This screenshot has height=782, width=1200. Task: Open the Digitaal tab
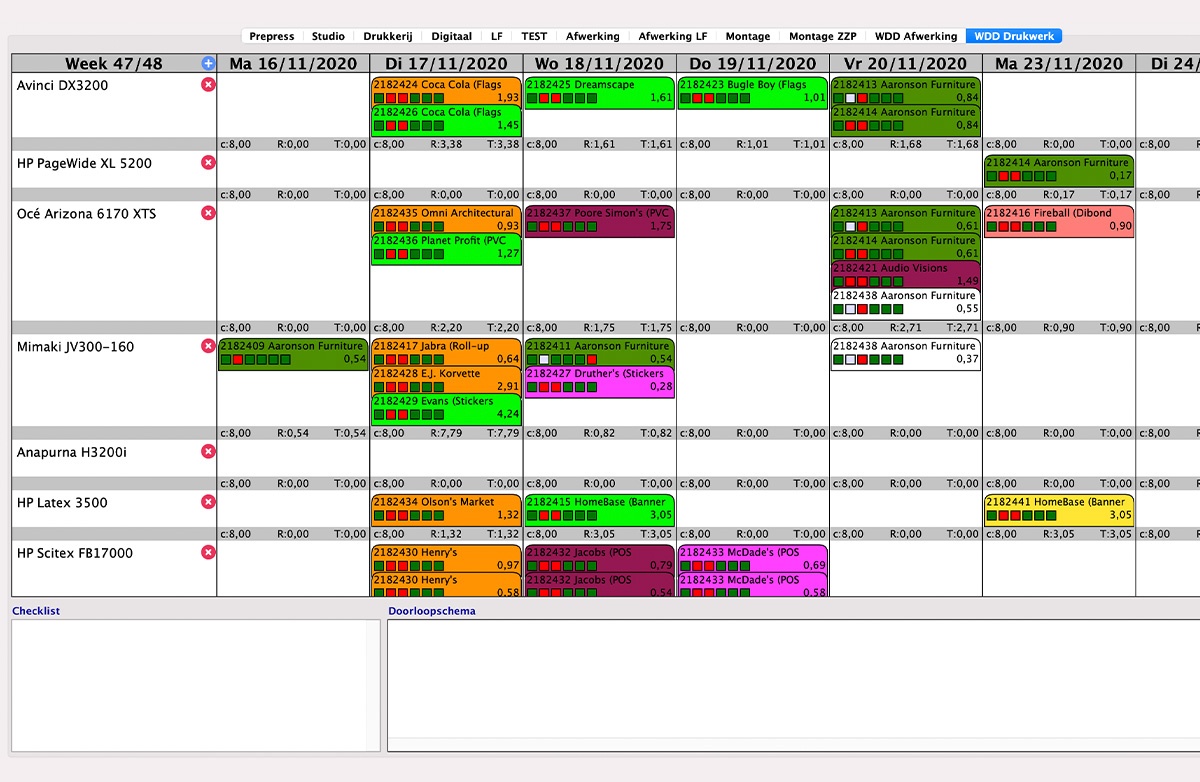(x=451, y=36)
